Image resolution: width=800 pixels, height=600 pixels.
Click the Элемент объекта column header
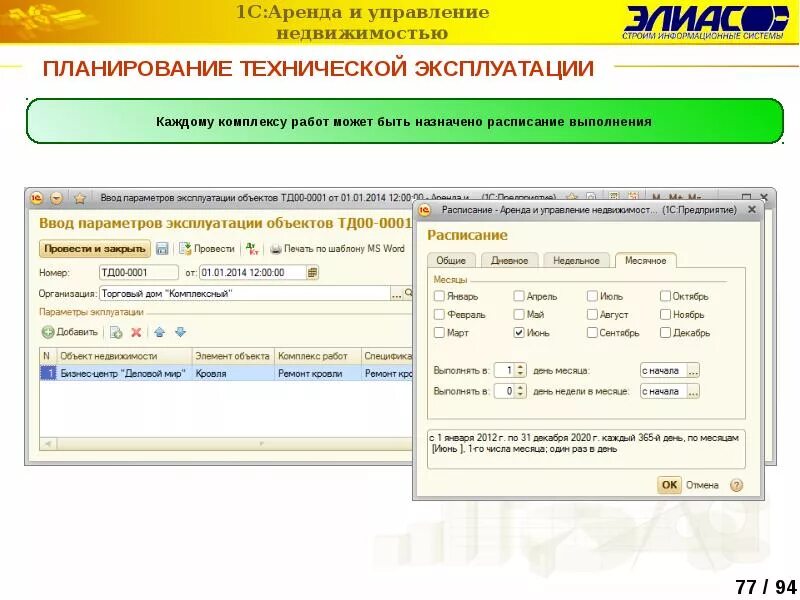coord(233,356)
